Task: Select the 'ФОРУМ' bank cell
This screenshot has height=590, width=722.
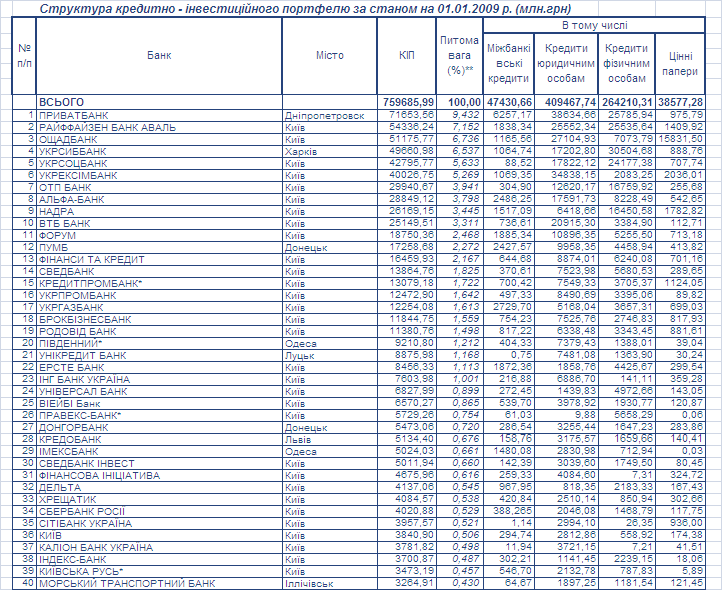Action: pos(159,235)
